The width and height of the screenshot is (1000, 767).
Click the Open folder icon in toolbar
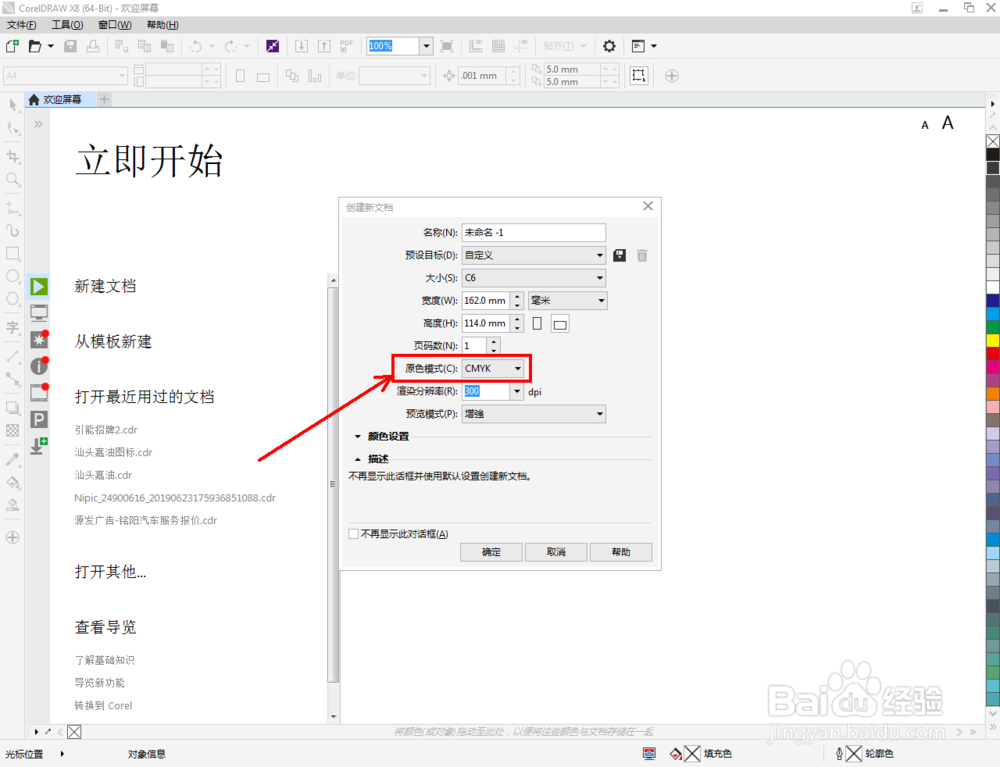point(35,46)
